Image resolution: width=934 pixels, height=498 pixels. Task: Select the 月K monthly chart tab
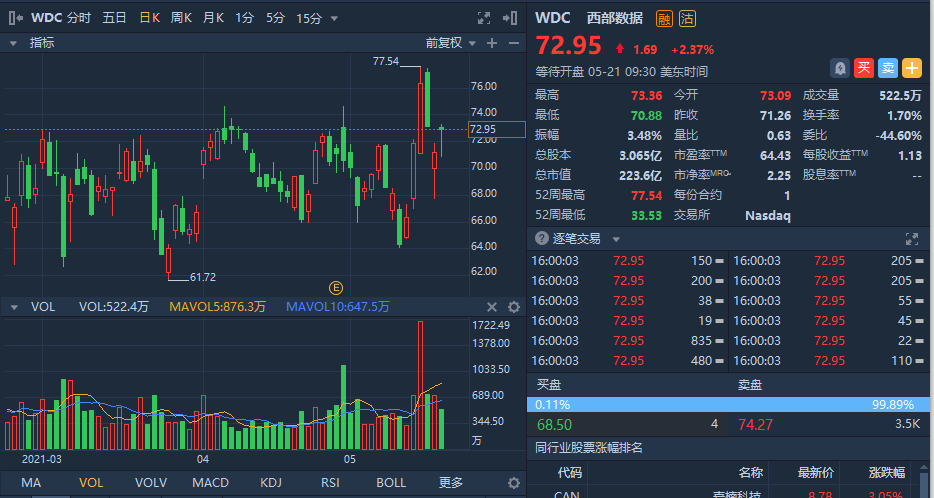coord(213,18)
